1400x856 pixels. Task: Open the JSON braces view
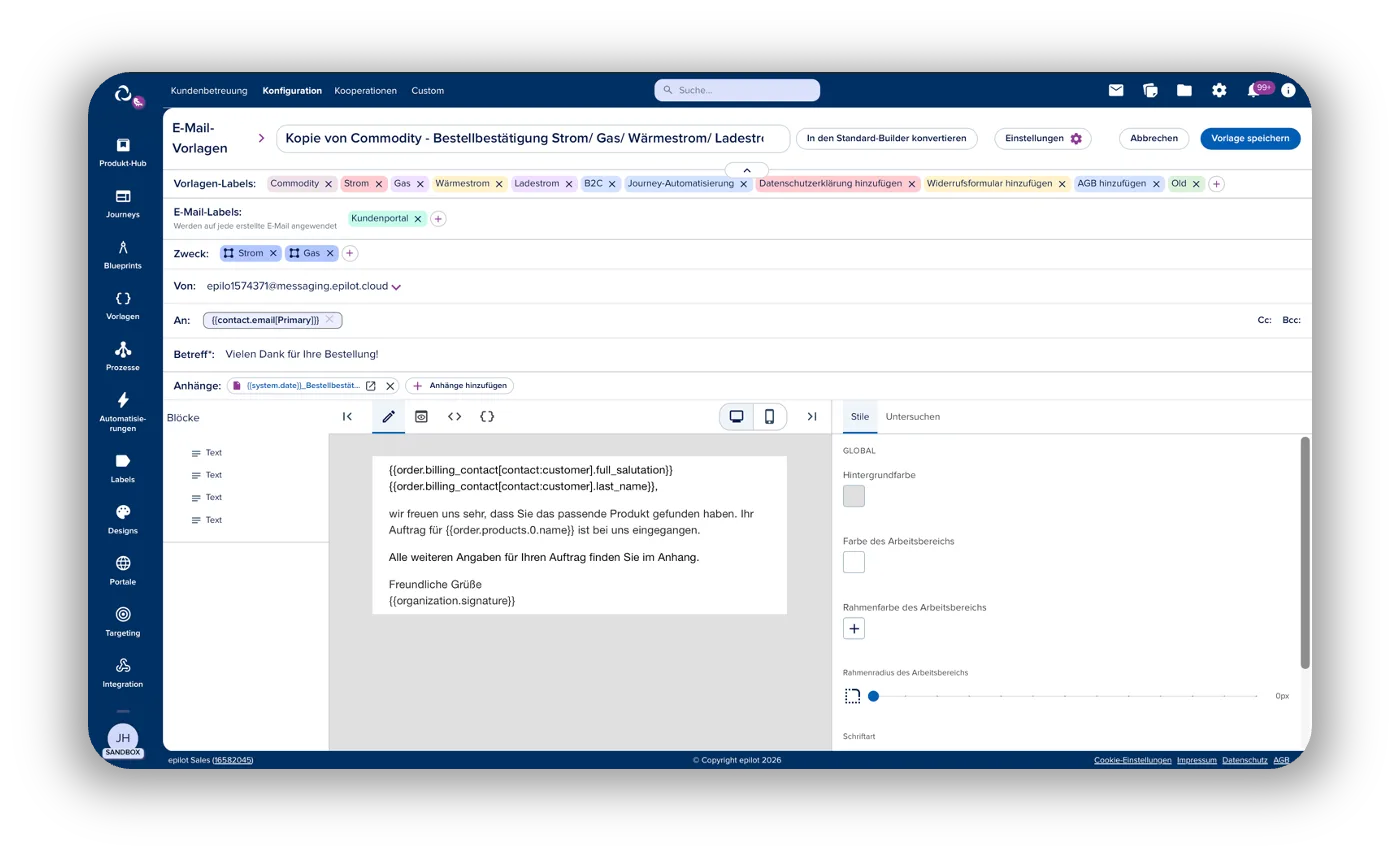click(487, 416)
